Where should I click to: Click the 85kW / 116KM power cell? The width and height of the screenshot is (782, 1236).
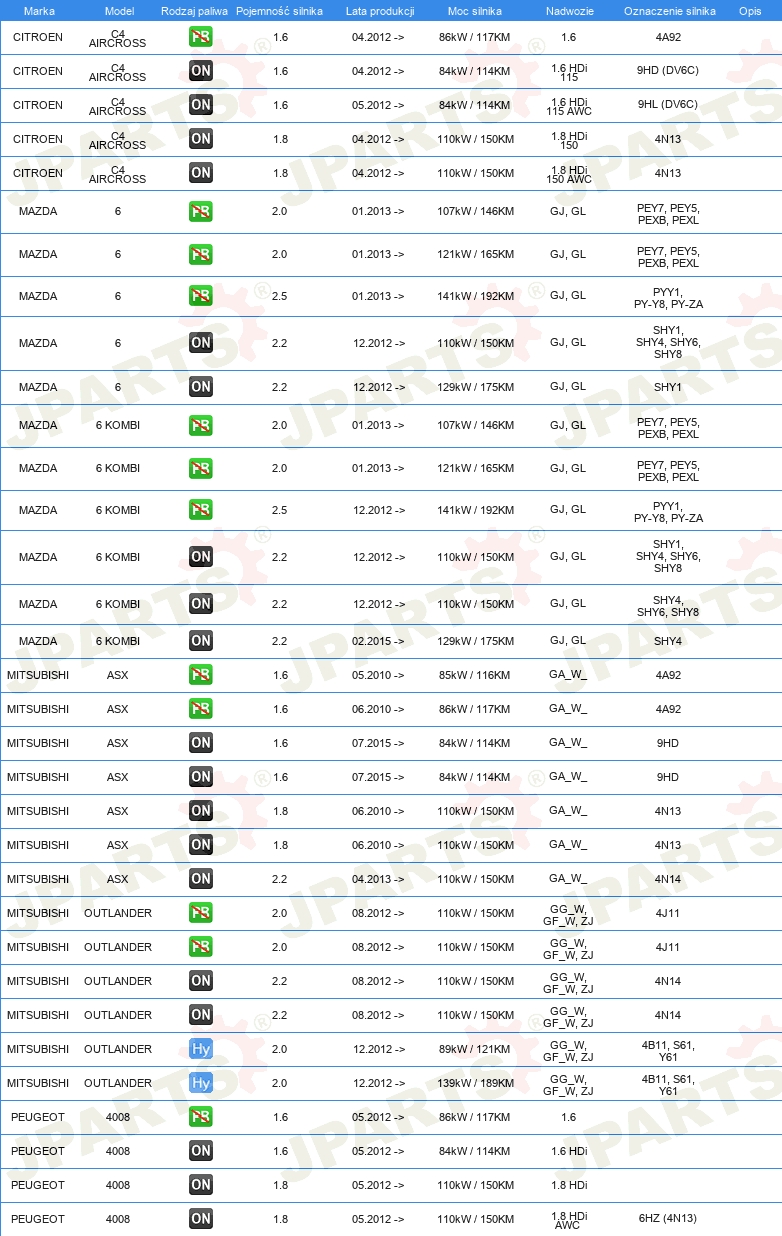475,675
